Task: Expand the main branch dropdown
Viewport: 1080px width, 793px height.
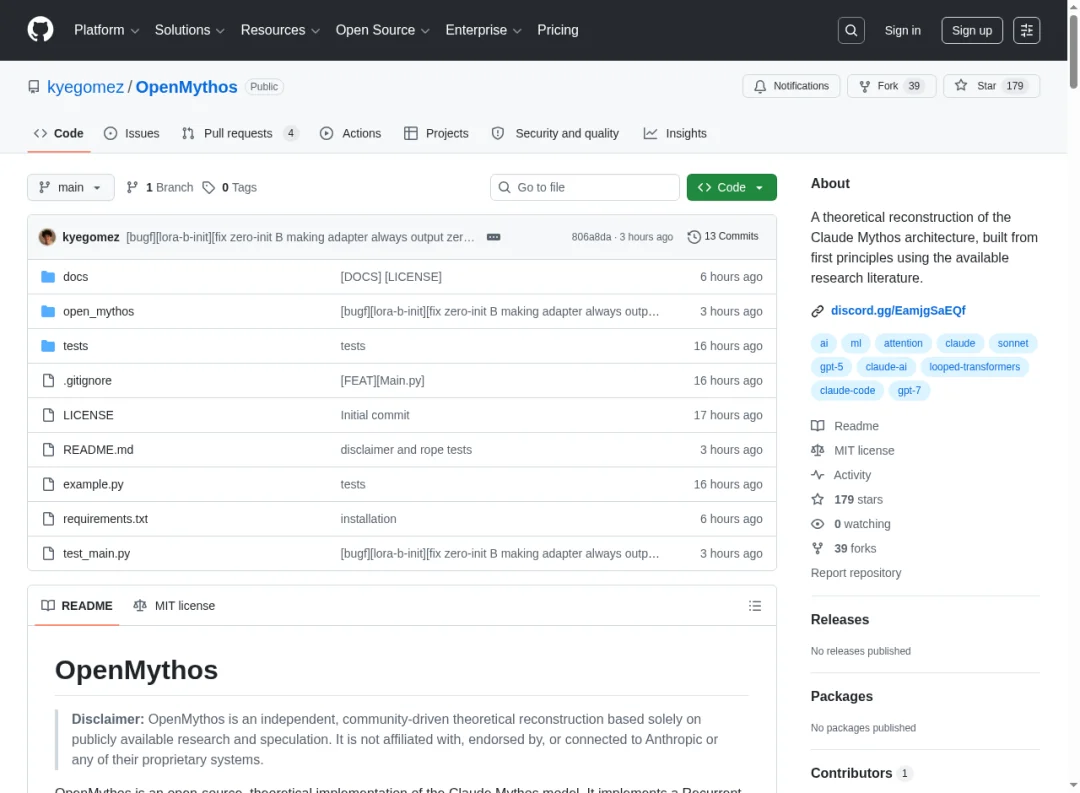Action: point(70,187)
